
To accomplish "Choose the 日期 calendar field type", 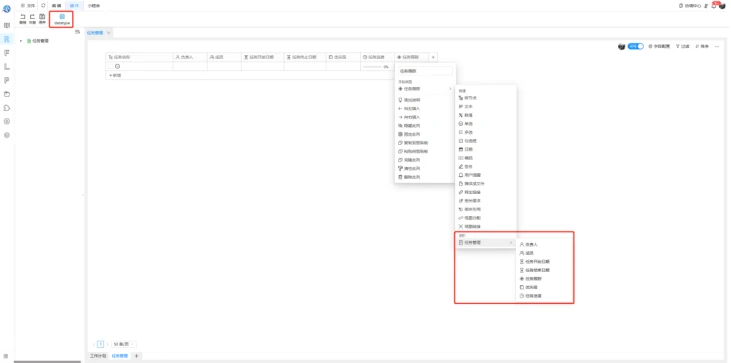I will pos(465,149).
